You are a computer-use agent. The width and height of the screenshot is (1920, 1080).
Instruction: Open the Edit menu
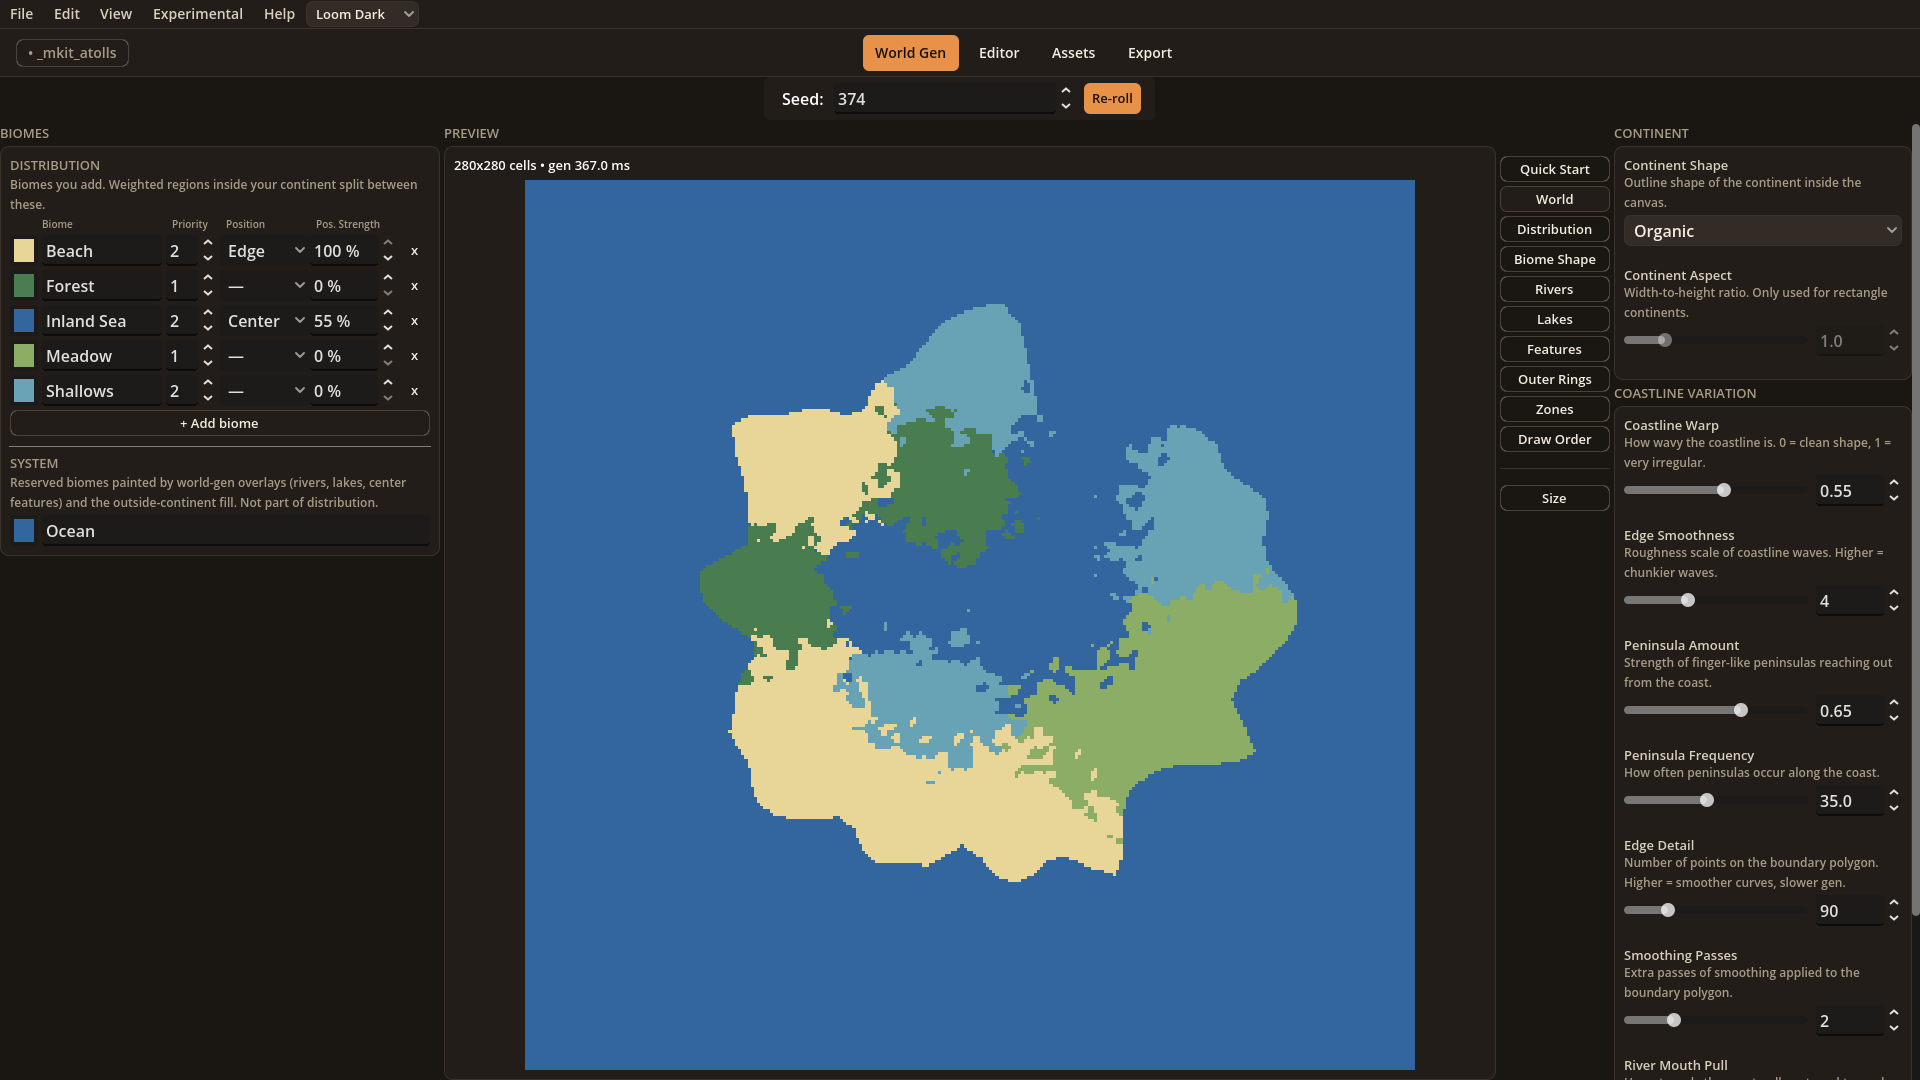pos(67,14)
